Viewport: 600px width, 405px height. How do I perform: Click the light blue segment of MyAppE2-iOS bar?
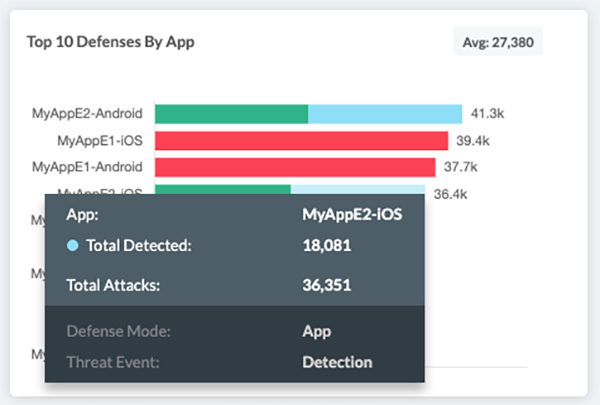tap(357, 189)
